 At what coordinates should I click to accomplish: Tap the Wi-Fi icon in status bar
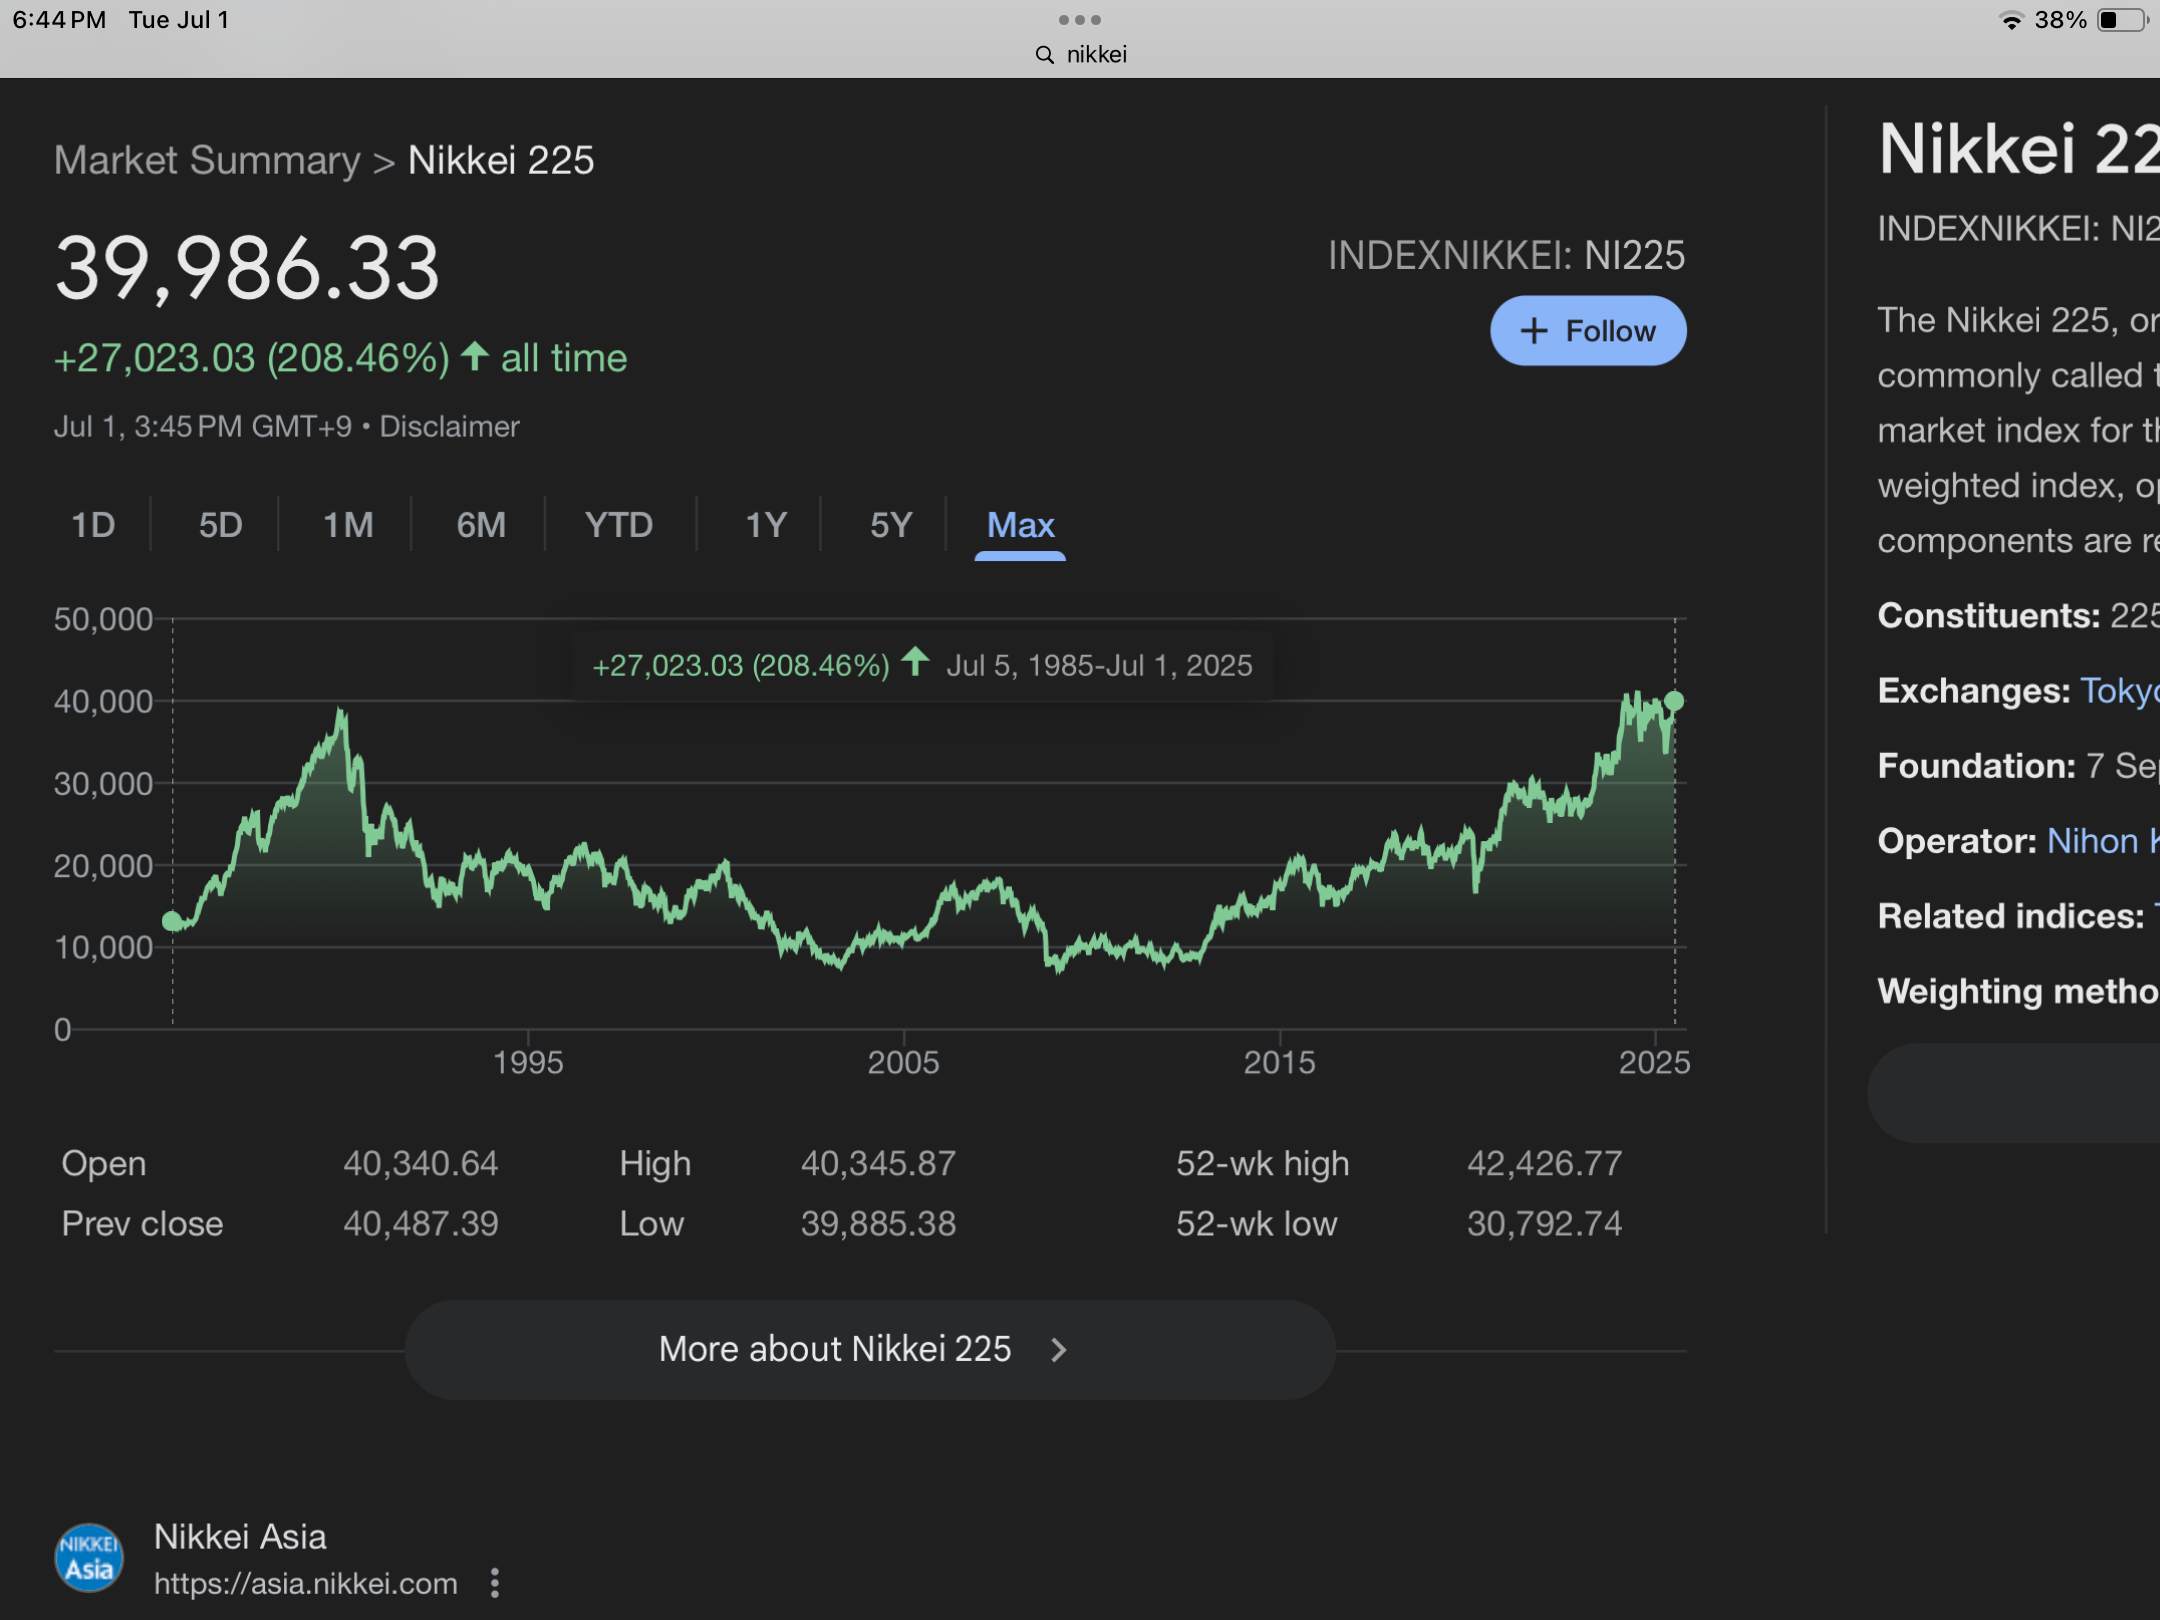pyautogui.click(x=2010, y=20)
